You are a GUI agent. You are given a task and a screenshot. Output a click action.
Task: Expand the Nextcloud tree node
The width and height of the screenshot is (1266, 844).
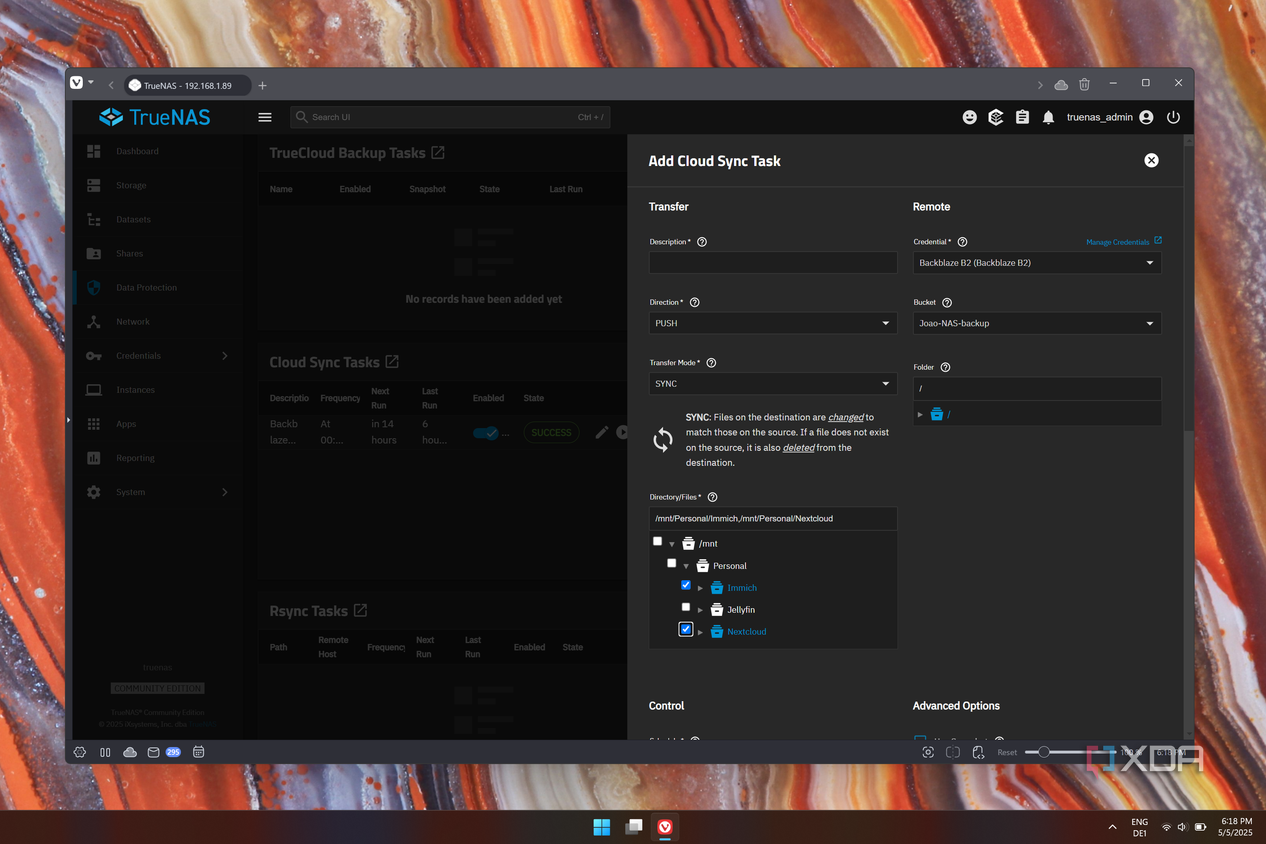pos(700,632)
